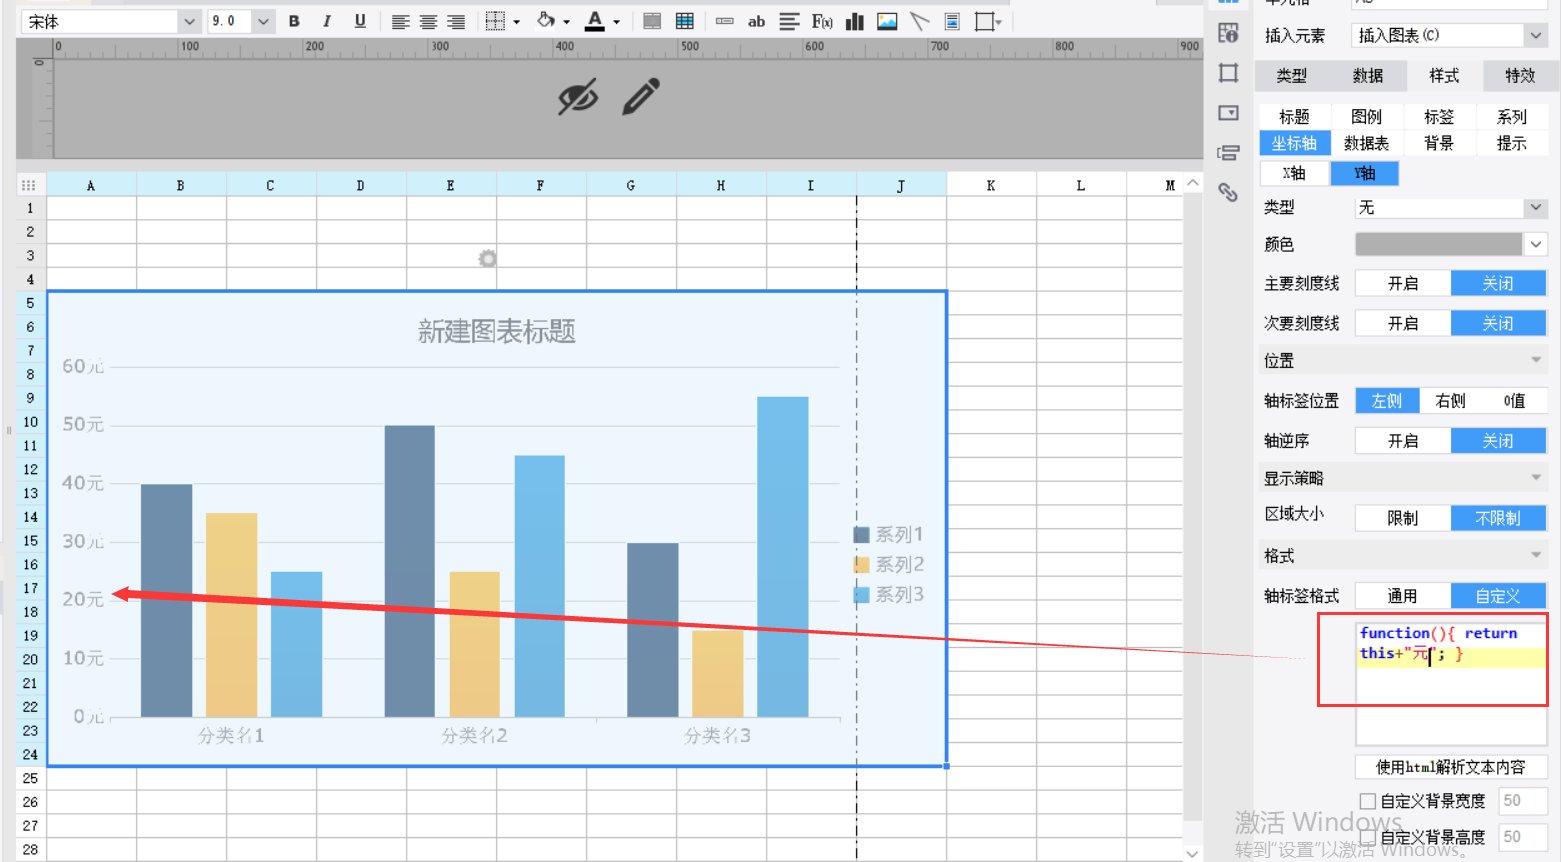The height and width of the screenshot is (862, 1561).
Task: Toggle italic formatting in the toolbar
Action: (x=326, y=21)
